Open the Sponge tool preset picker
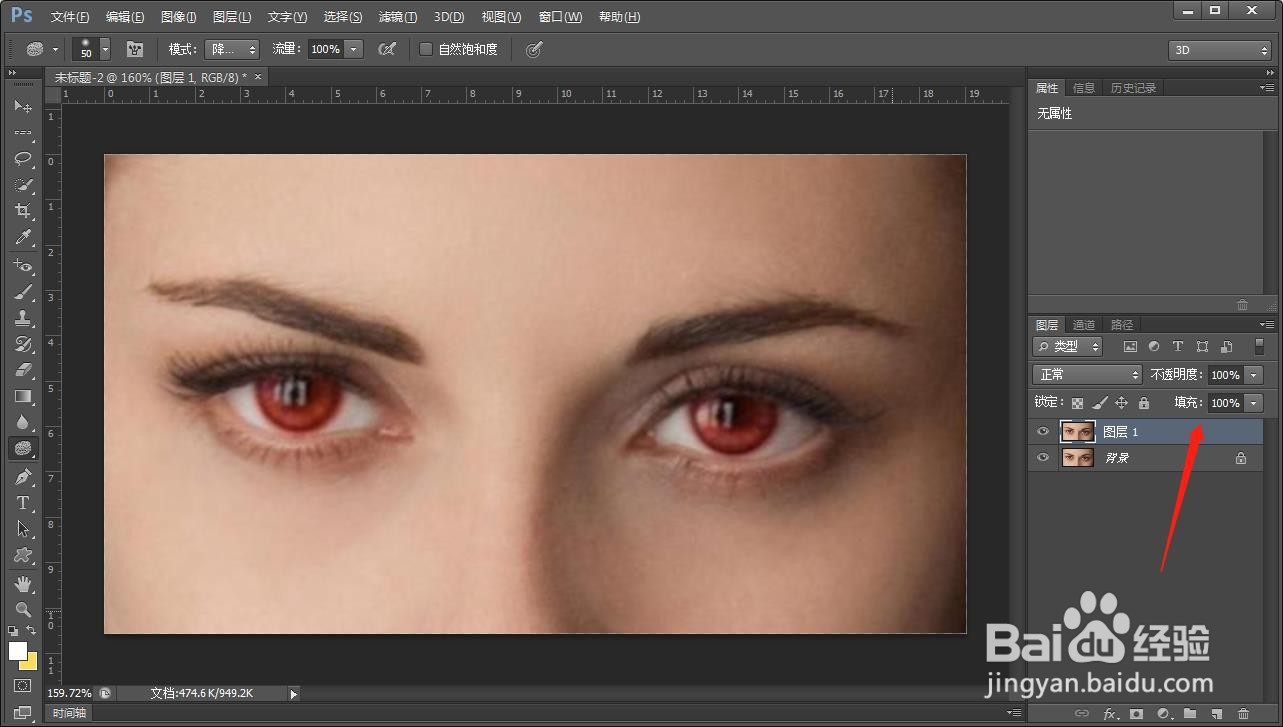The width and height of the screenshot is (1283, 727). (x=41, y=49)
